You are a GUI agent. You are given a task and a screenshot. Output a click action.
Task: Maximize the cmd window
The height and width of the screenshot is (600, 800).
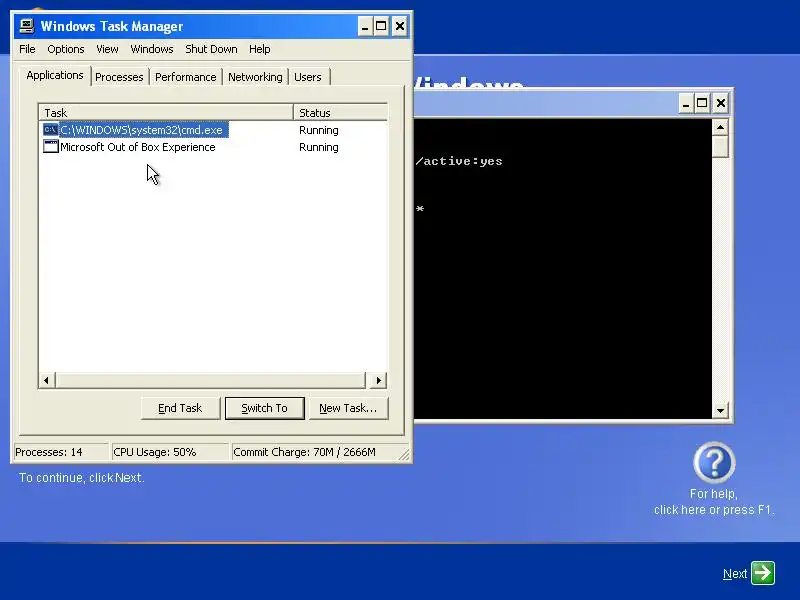[x=702, y=104]
